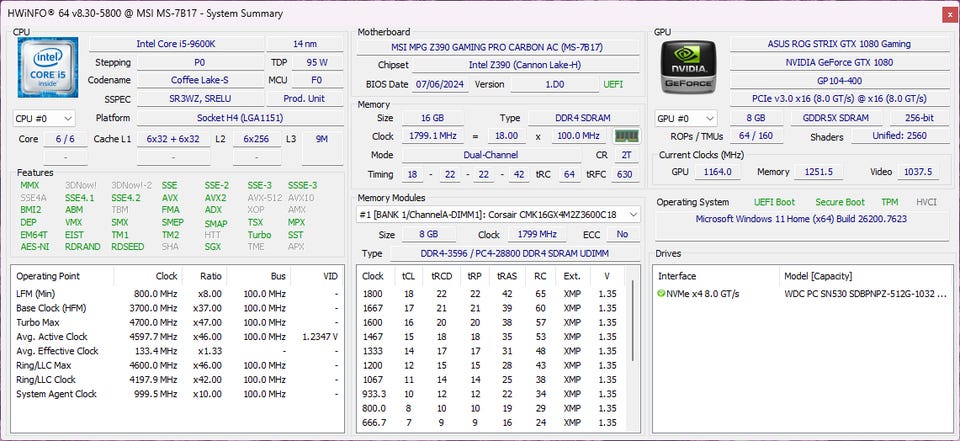This screenshot has height=441, width=960.
Task: Click the GDDR5X SDRAM field
Action: pyautogui.click(x=837, y=118)
